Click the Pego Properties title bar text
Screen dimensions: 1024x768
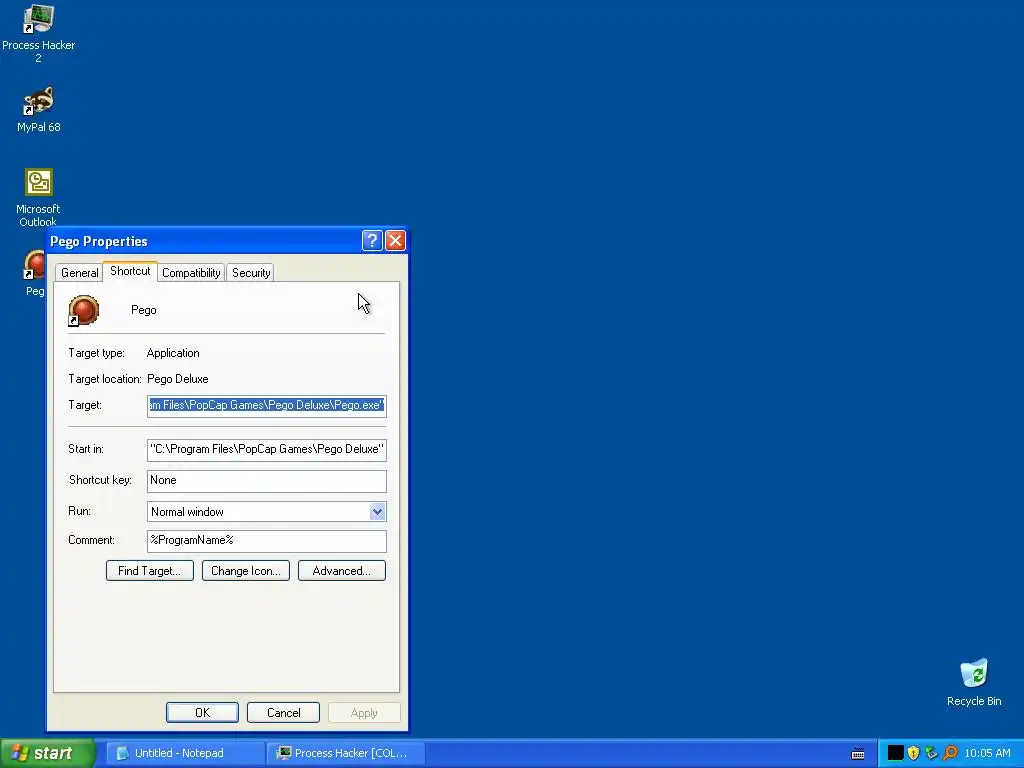point(99,241)
